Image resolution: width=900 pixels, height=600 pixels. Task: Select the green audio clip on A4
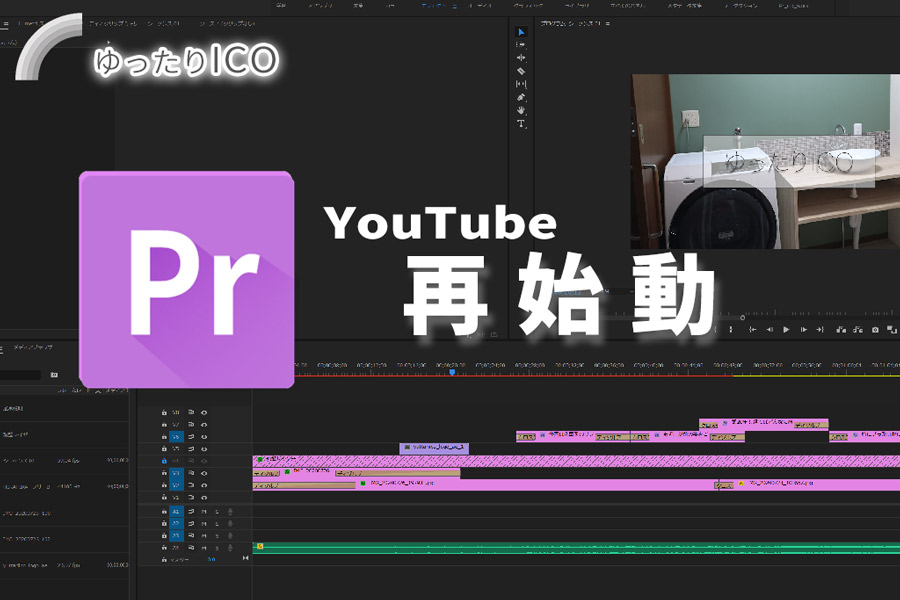(576, 548)
